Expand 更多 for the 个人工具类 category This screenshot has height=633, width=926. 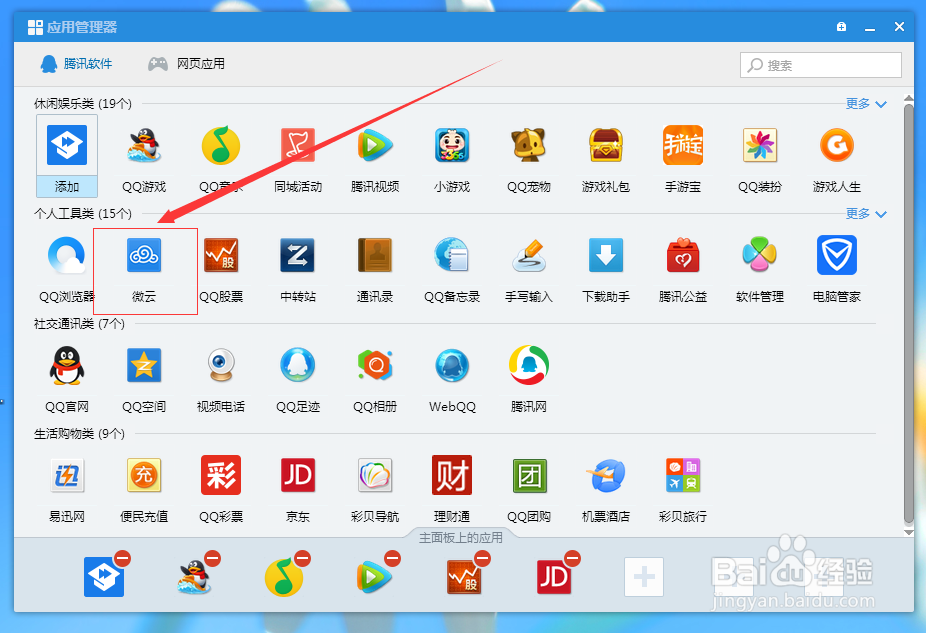pos(858,213)
